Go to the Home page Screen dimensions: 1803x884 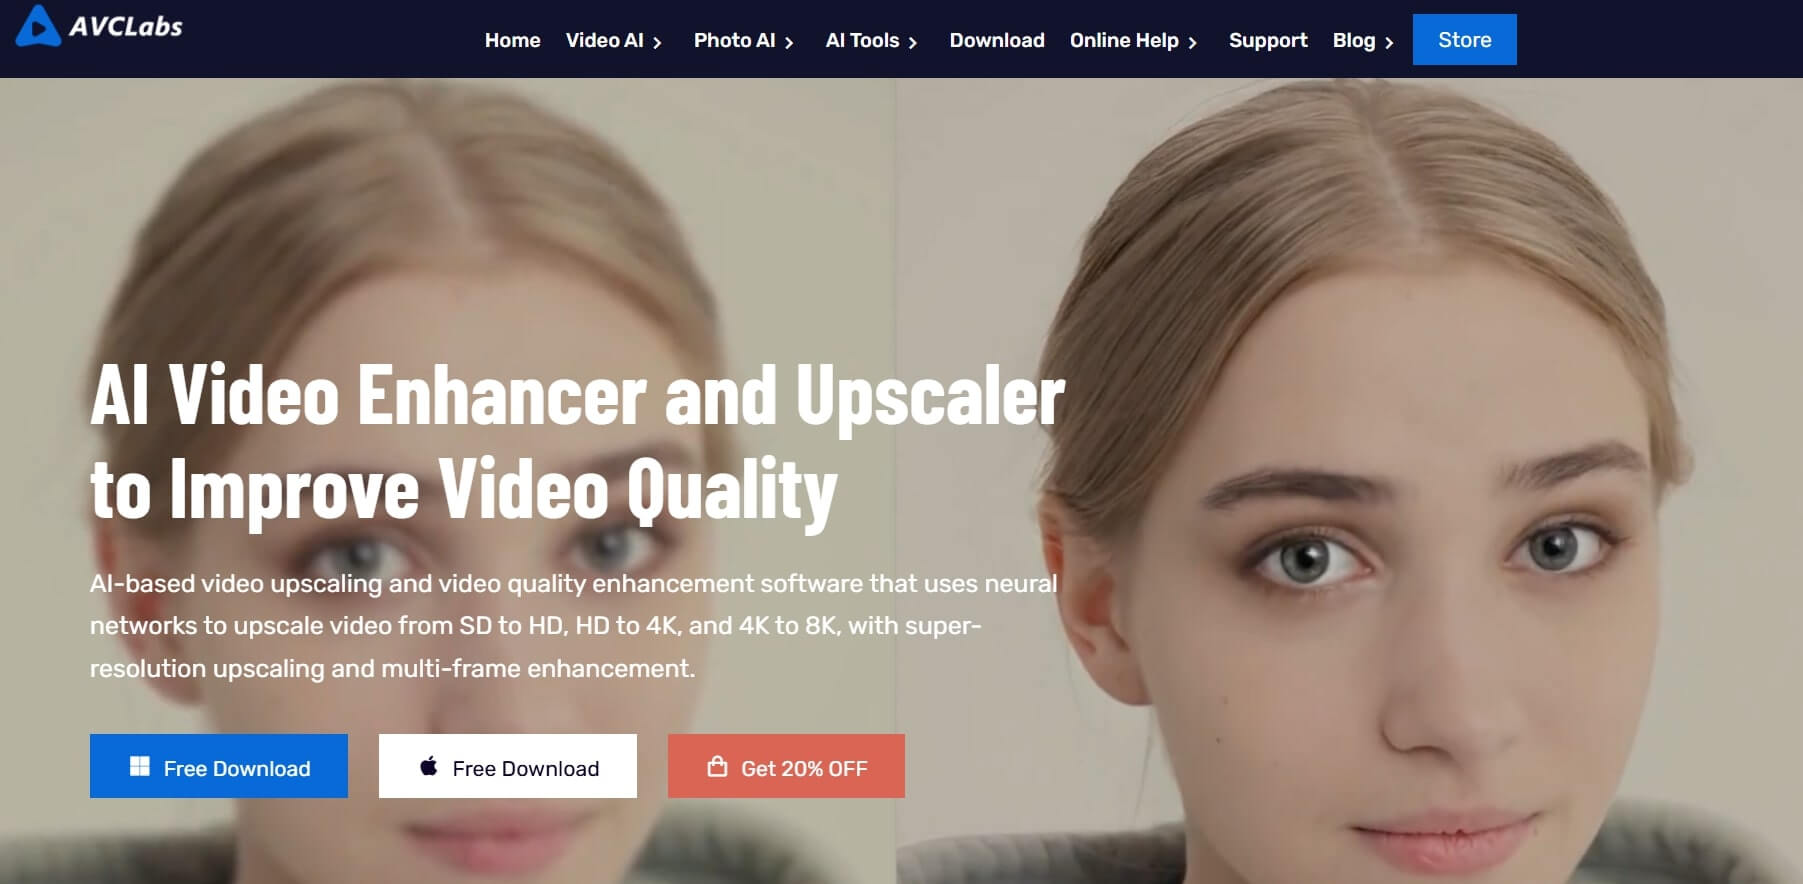(512, 40)
